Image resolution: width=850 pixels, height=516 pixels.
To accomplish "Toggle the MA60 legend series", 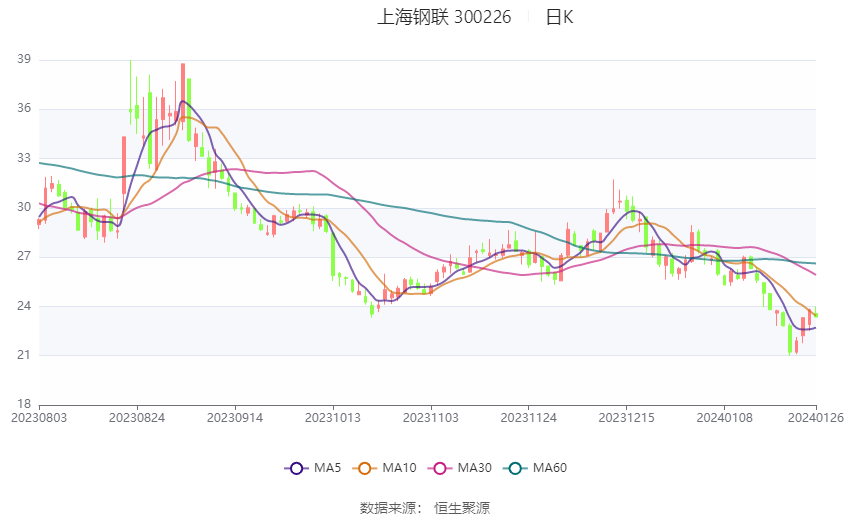I will 535,468.
